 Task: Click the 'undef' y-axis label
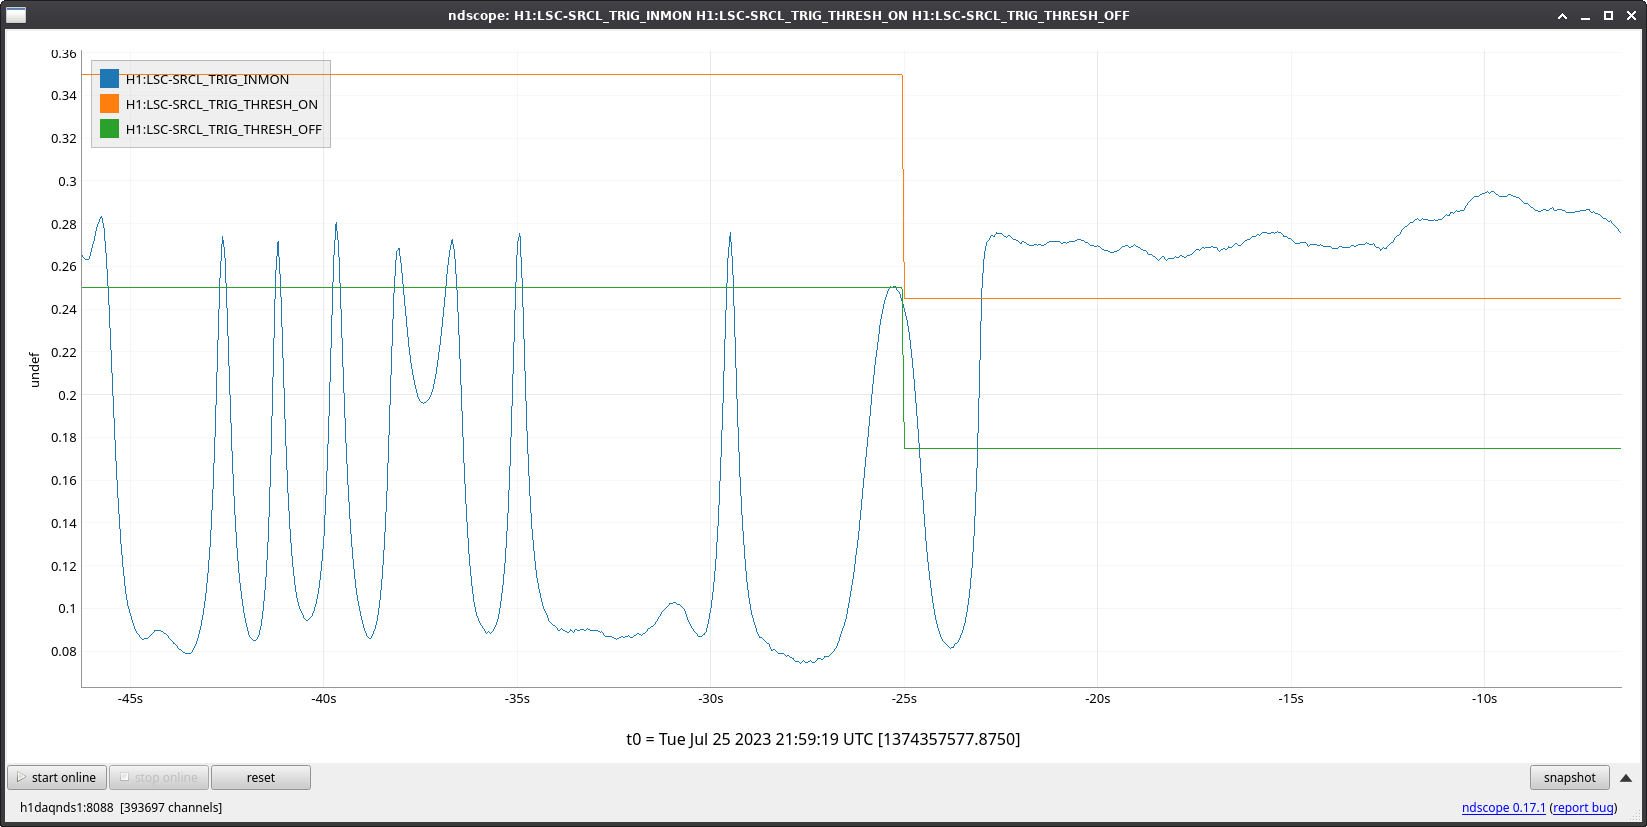point(35,369)
